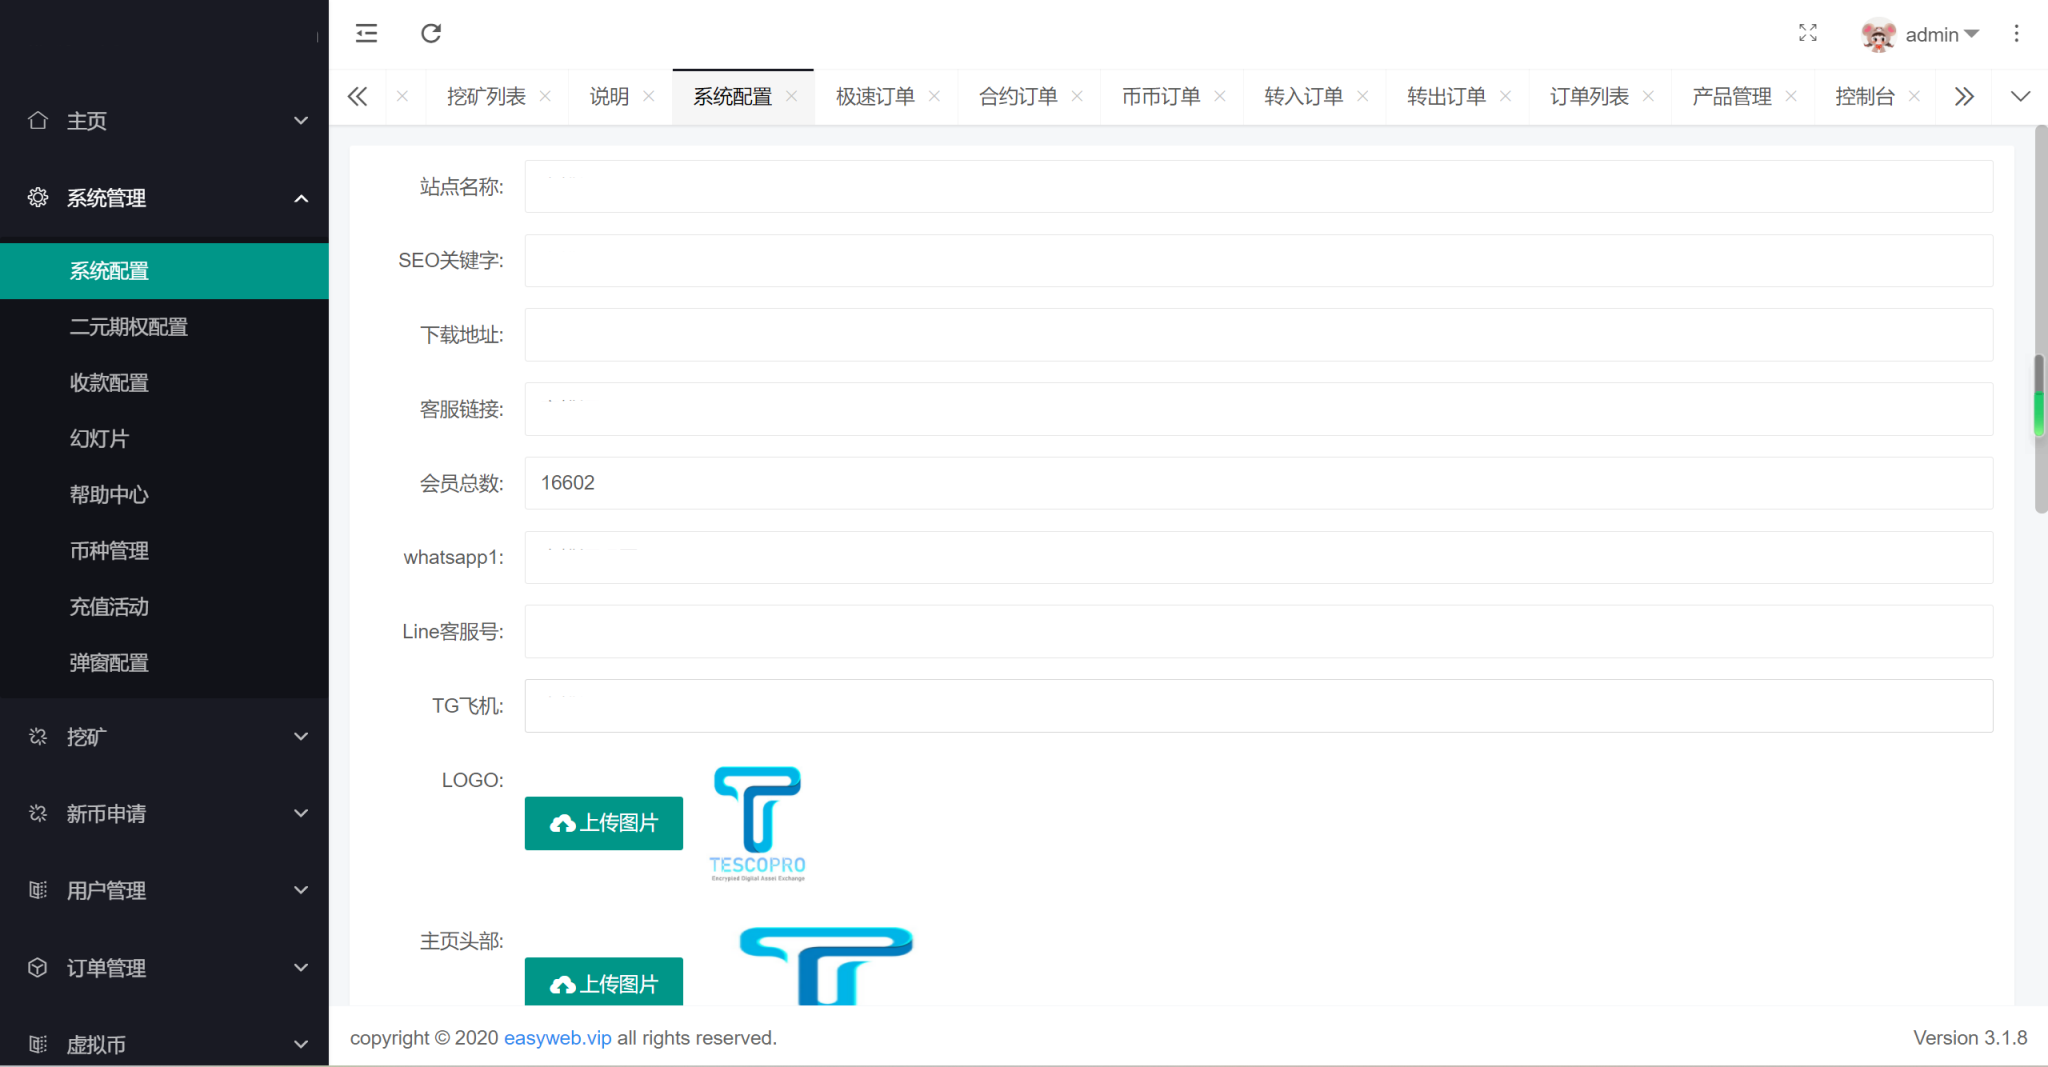2048x1067 pixels.
Task: Refresh the page using the reload icon
Action: point(431,34)
